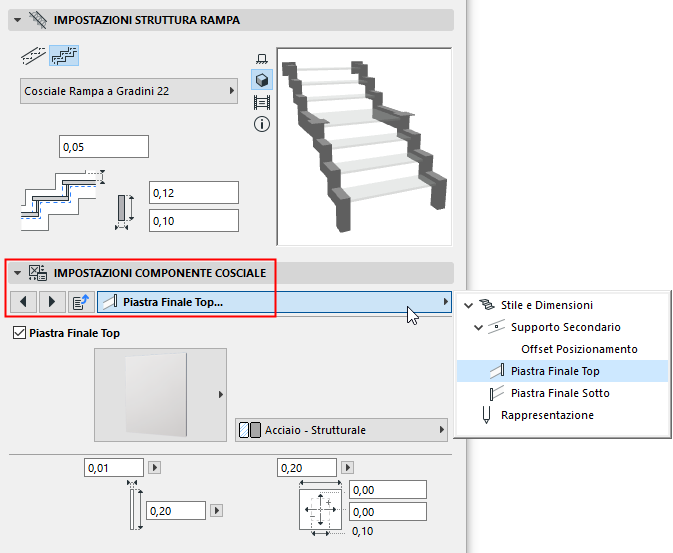Choose Offset Posizionamento entry
Viewport: 673px width, 553px height.
click(579, 349)
